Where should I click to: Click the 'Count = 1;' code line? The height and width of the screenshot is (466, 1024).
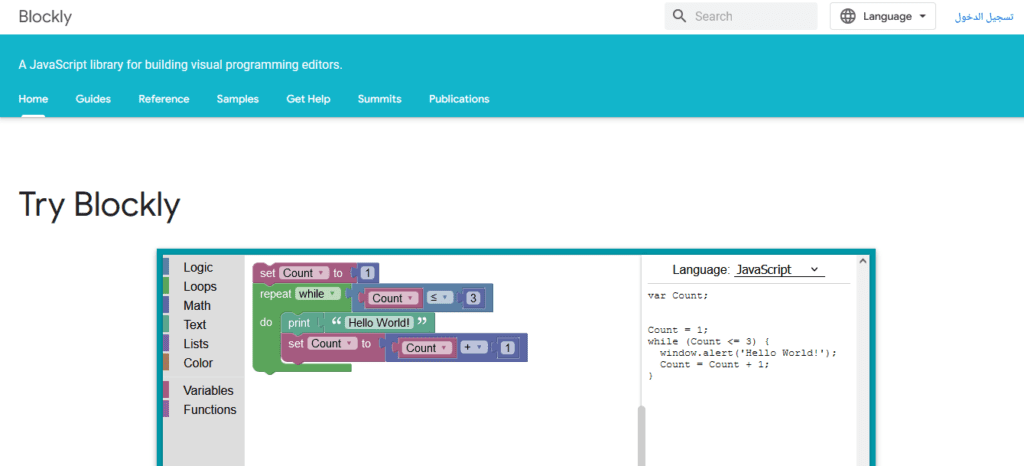pos(677,330)
